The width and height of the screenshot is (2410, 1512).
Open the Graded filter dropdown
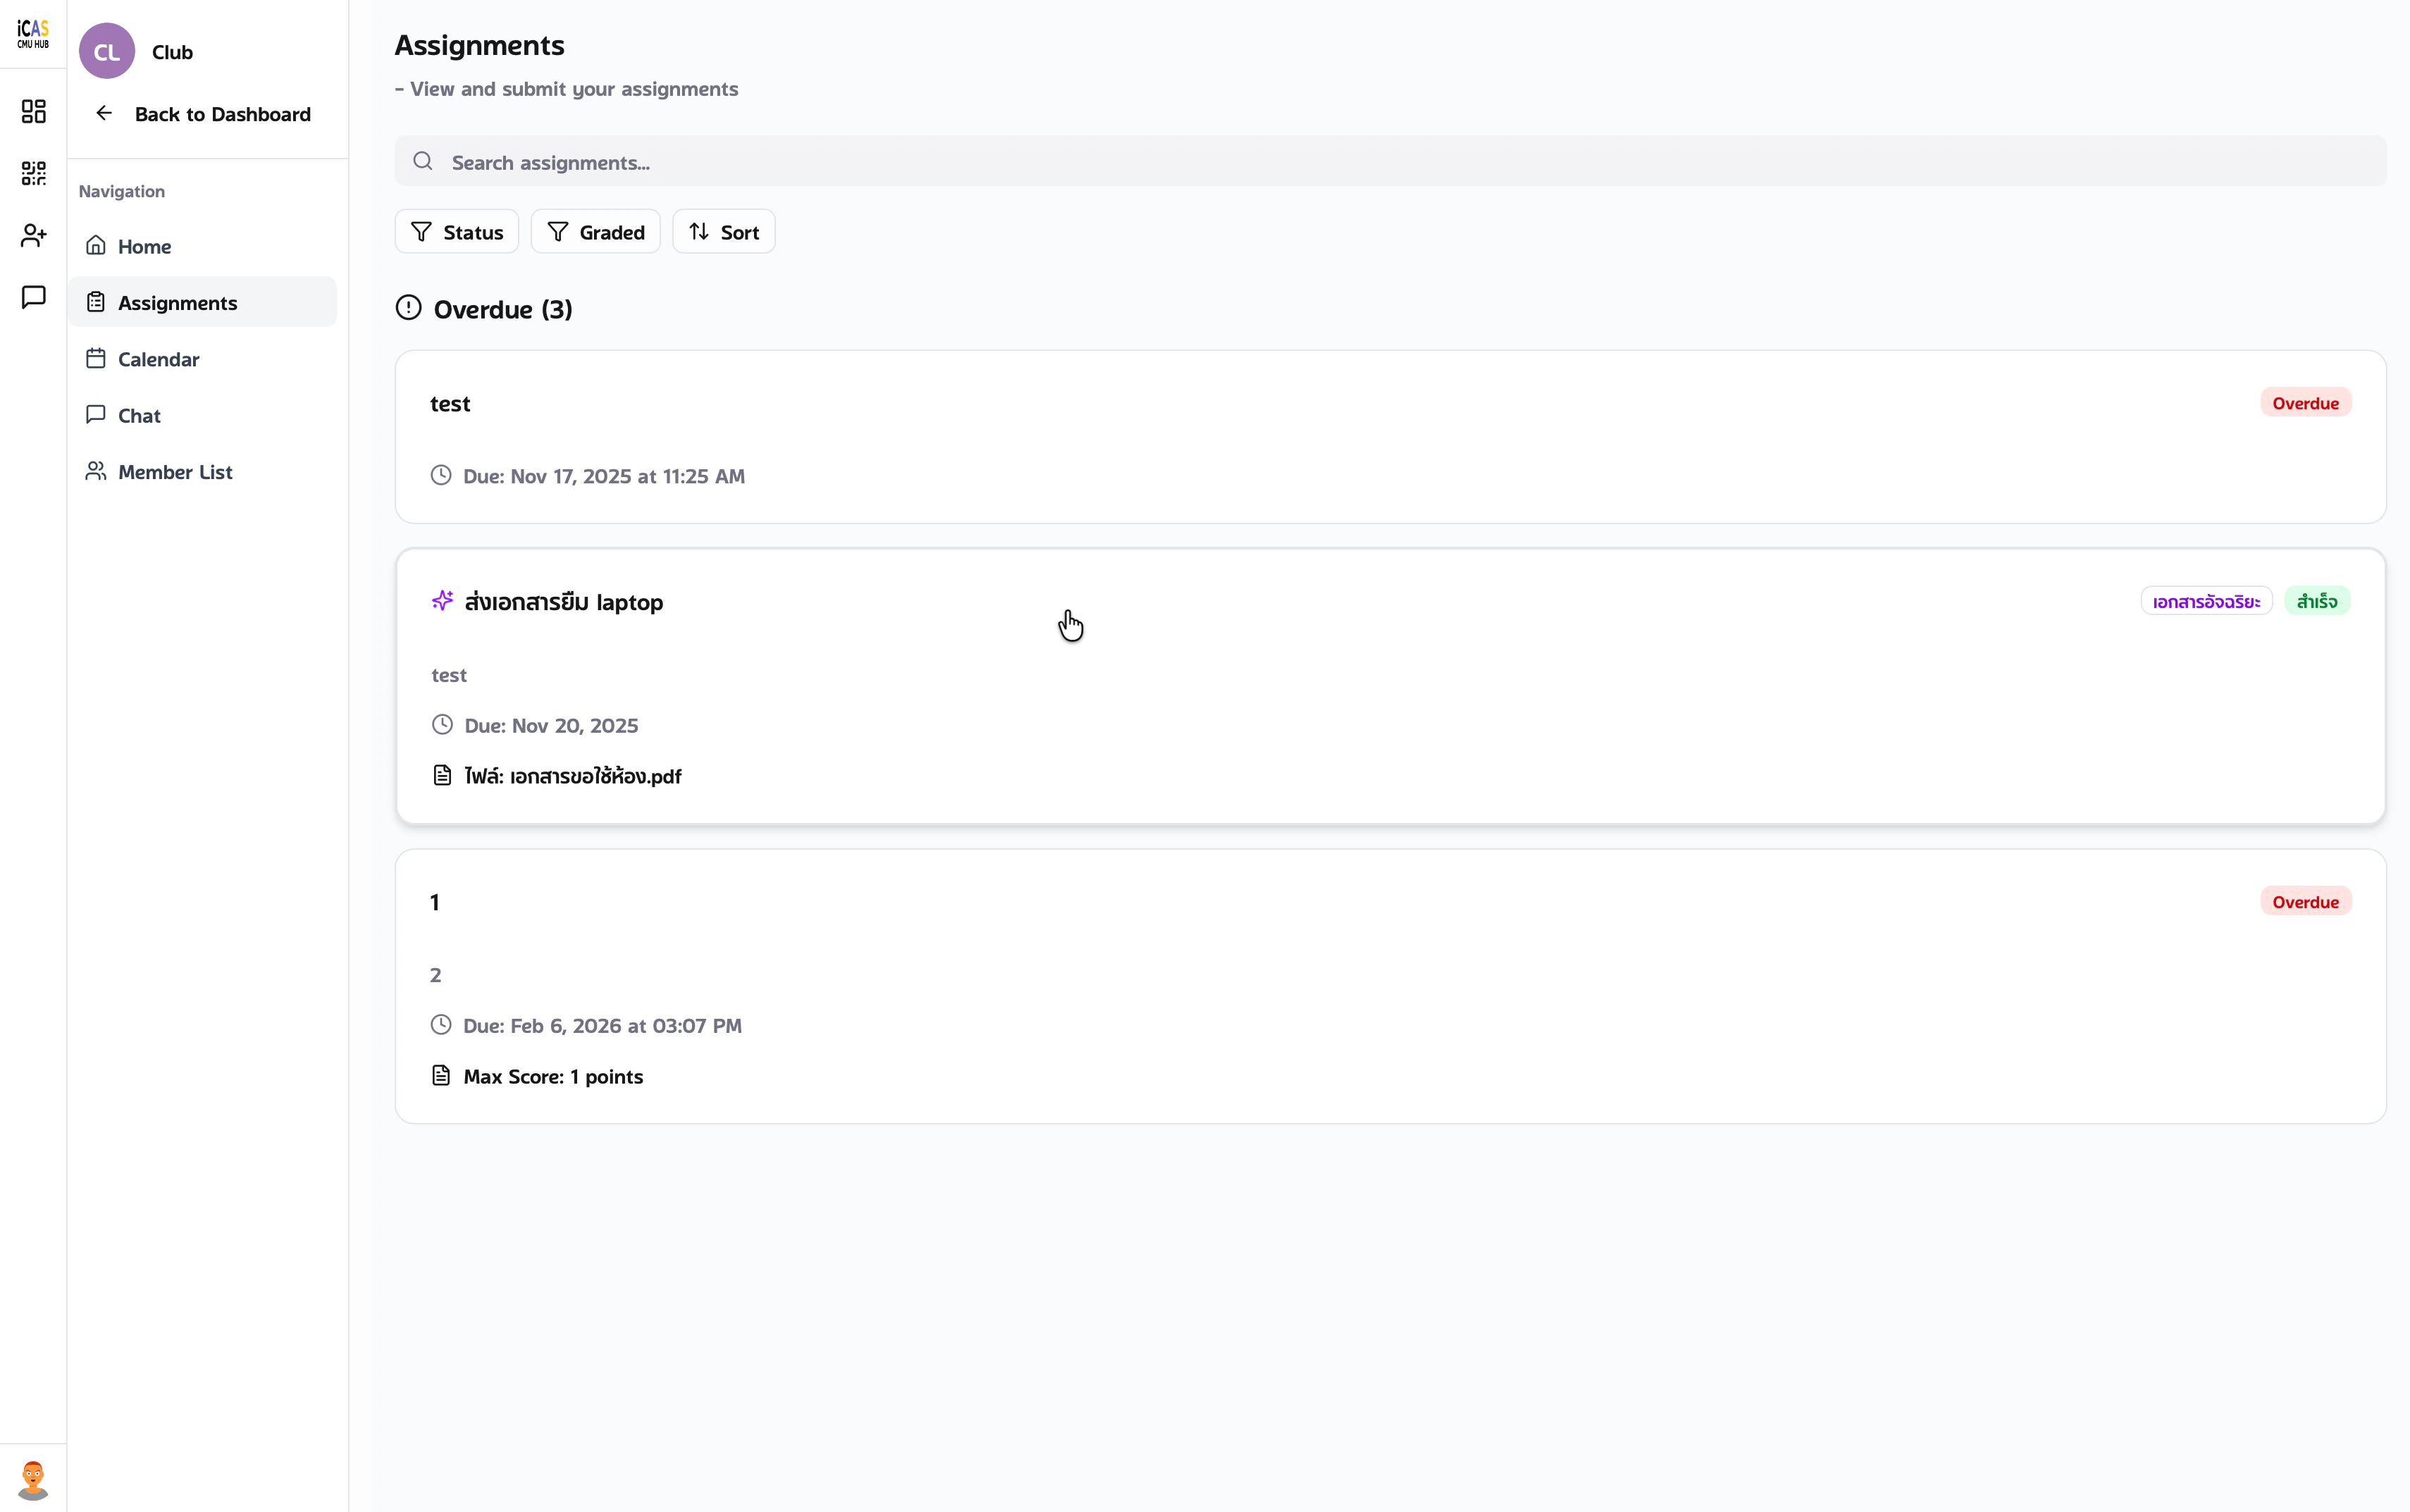[x=595, y=231]
